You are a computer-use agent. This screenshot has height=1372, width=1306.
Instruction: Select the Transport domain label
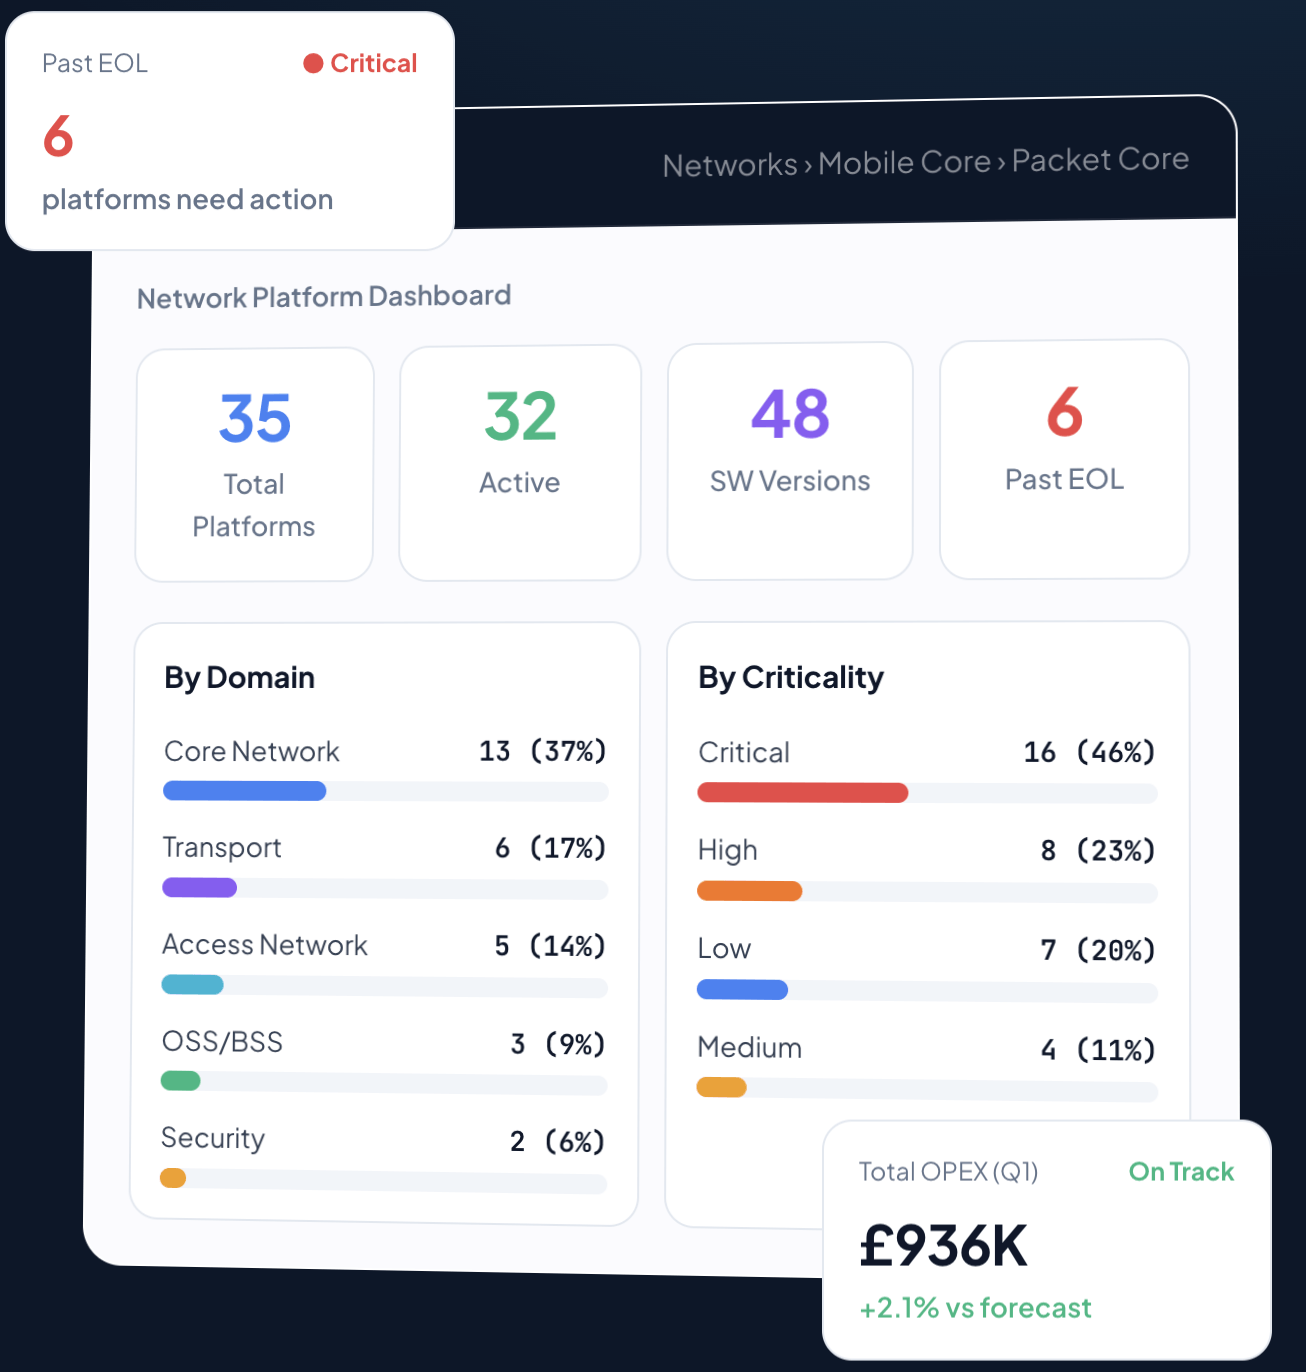pyautogui.click(x=222, y=848)
